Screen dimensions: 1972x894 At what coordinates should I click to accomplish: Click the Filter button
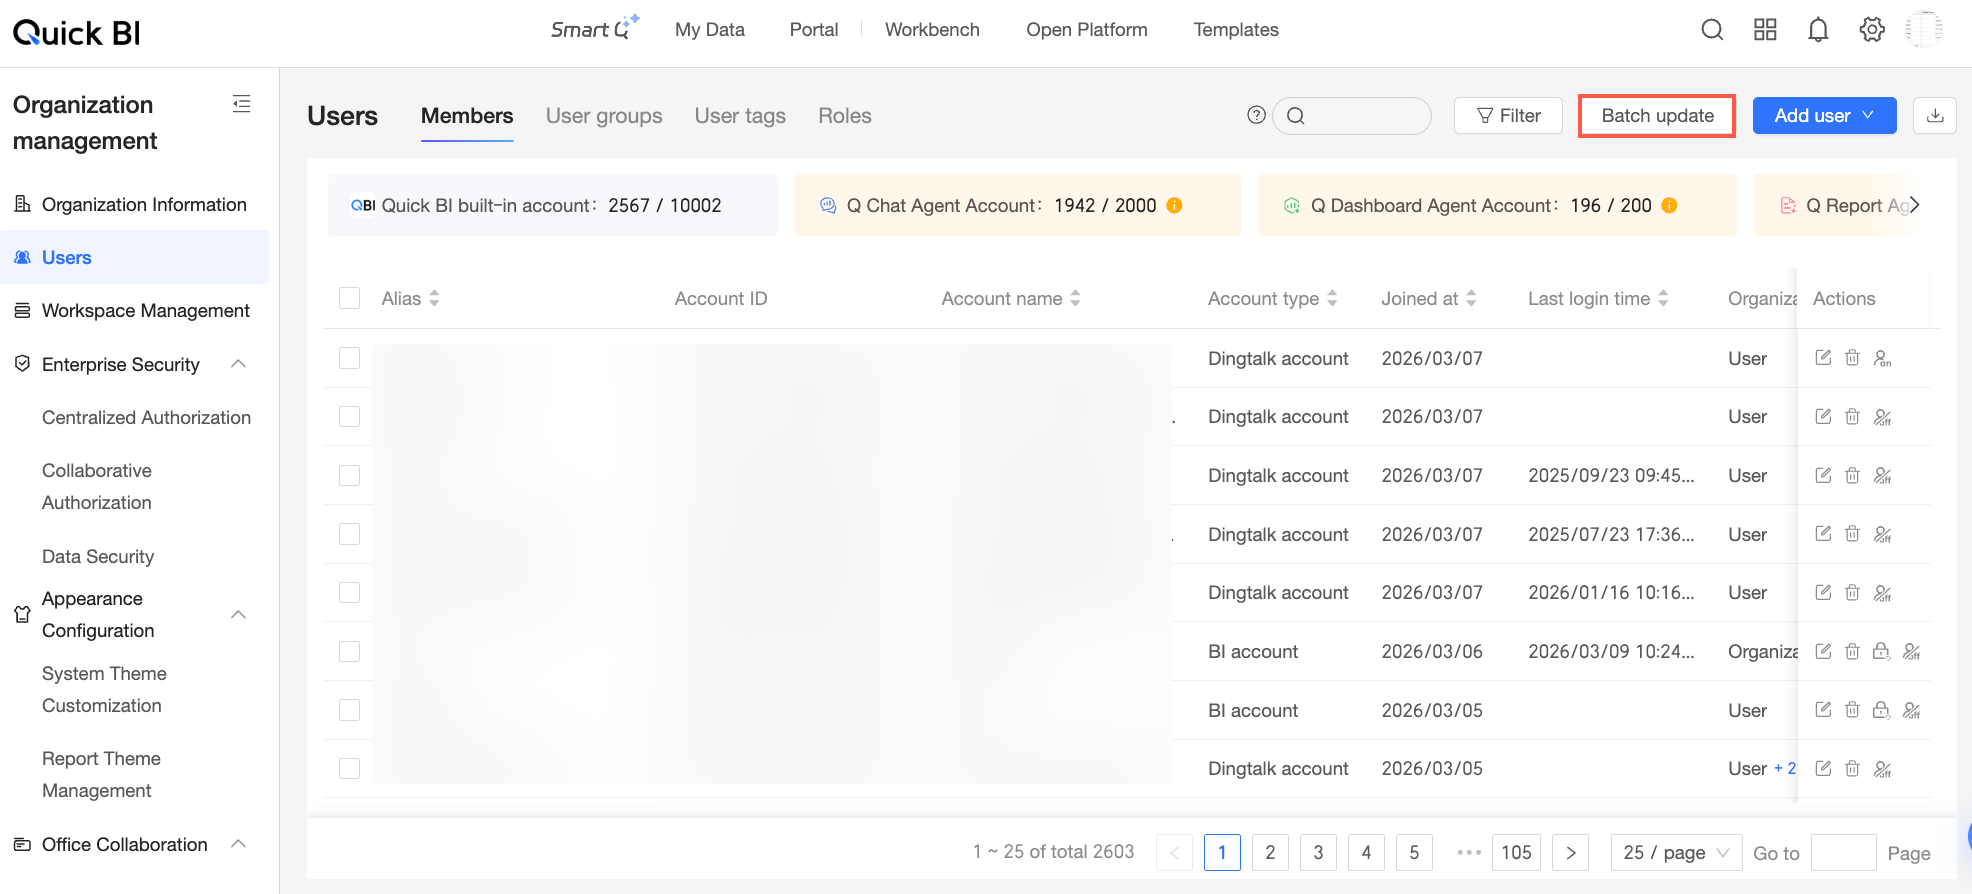(1508, 116)
